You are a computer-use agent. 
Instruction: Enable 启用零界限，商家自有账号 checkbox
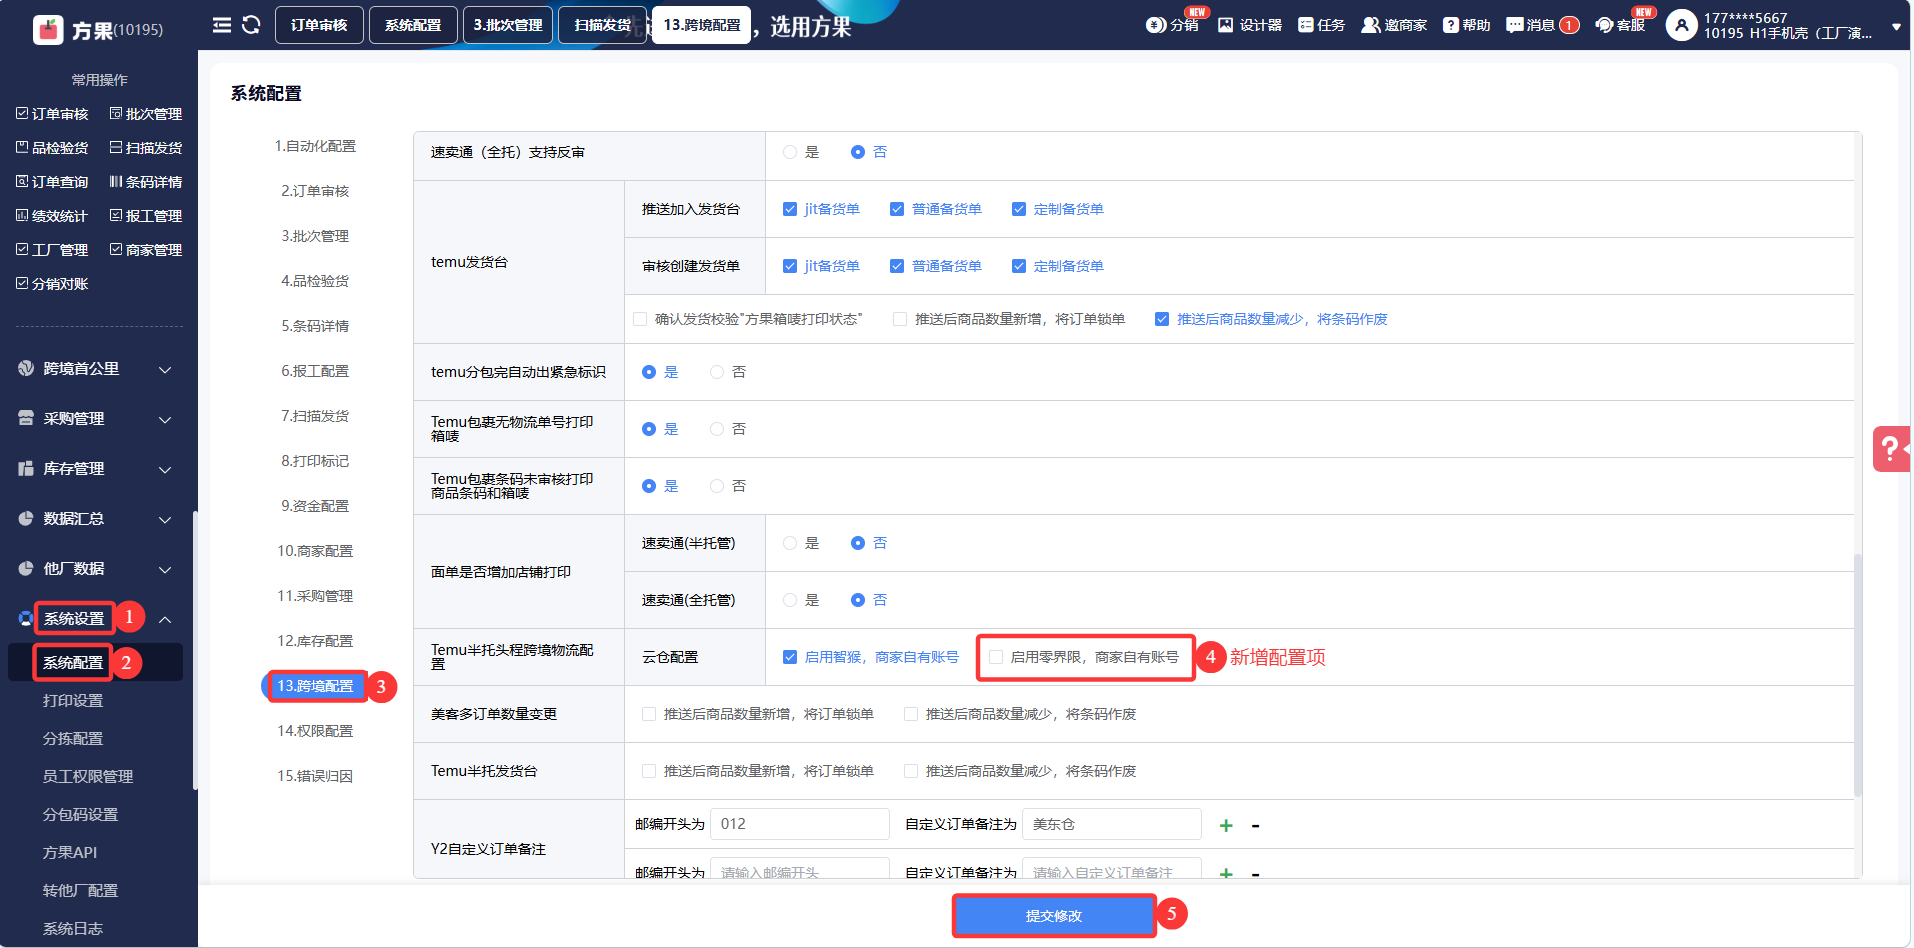coord(996,657)
